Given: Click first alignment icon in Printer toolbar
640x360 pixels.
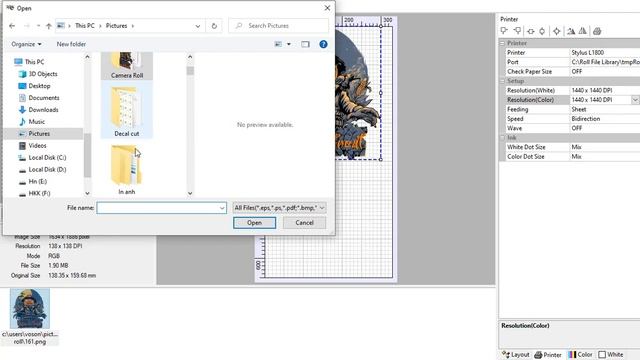Looking at the screenshot, I should click(504, 31).
